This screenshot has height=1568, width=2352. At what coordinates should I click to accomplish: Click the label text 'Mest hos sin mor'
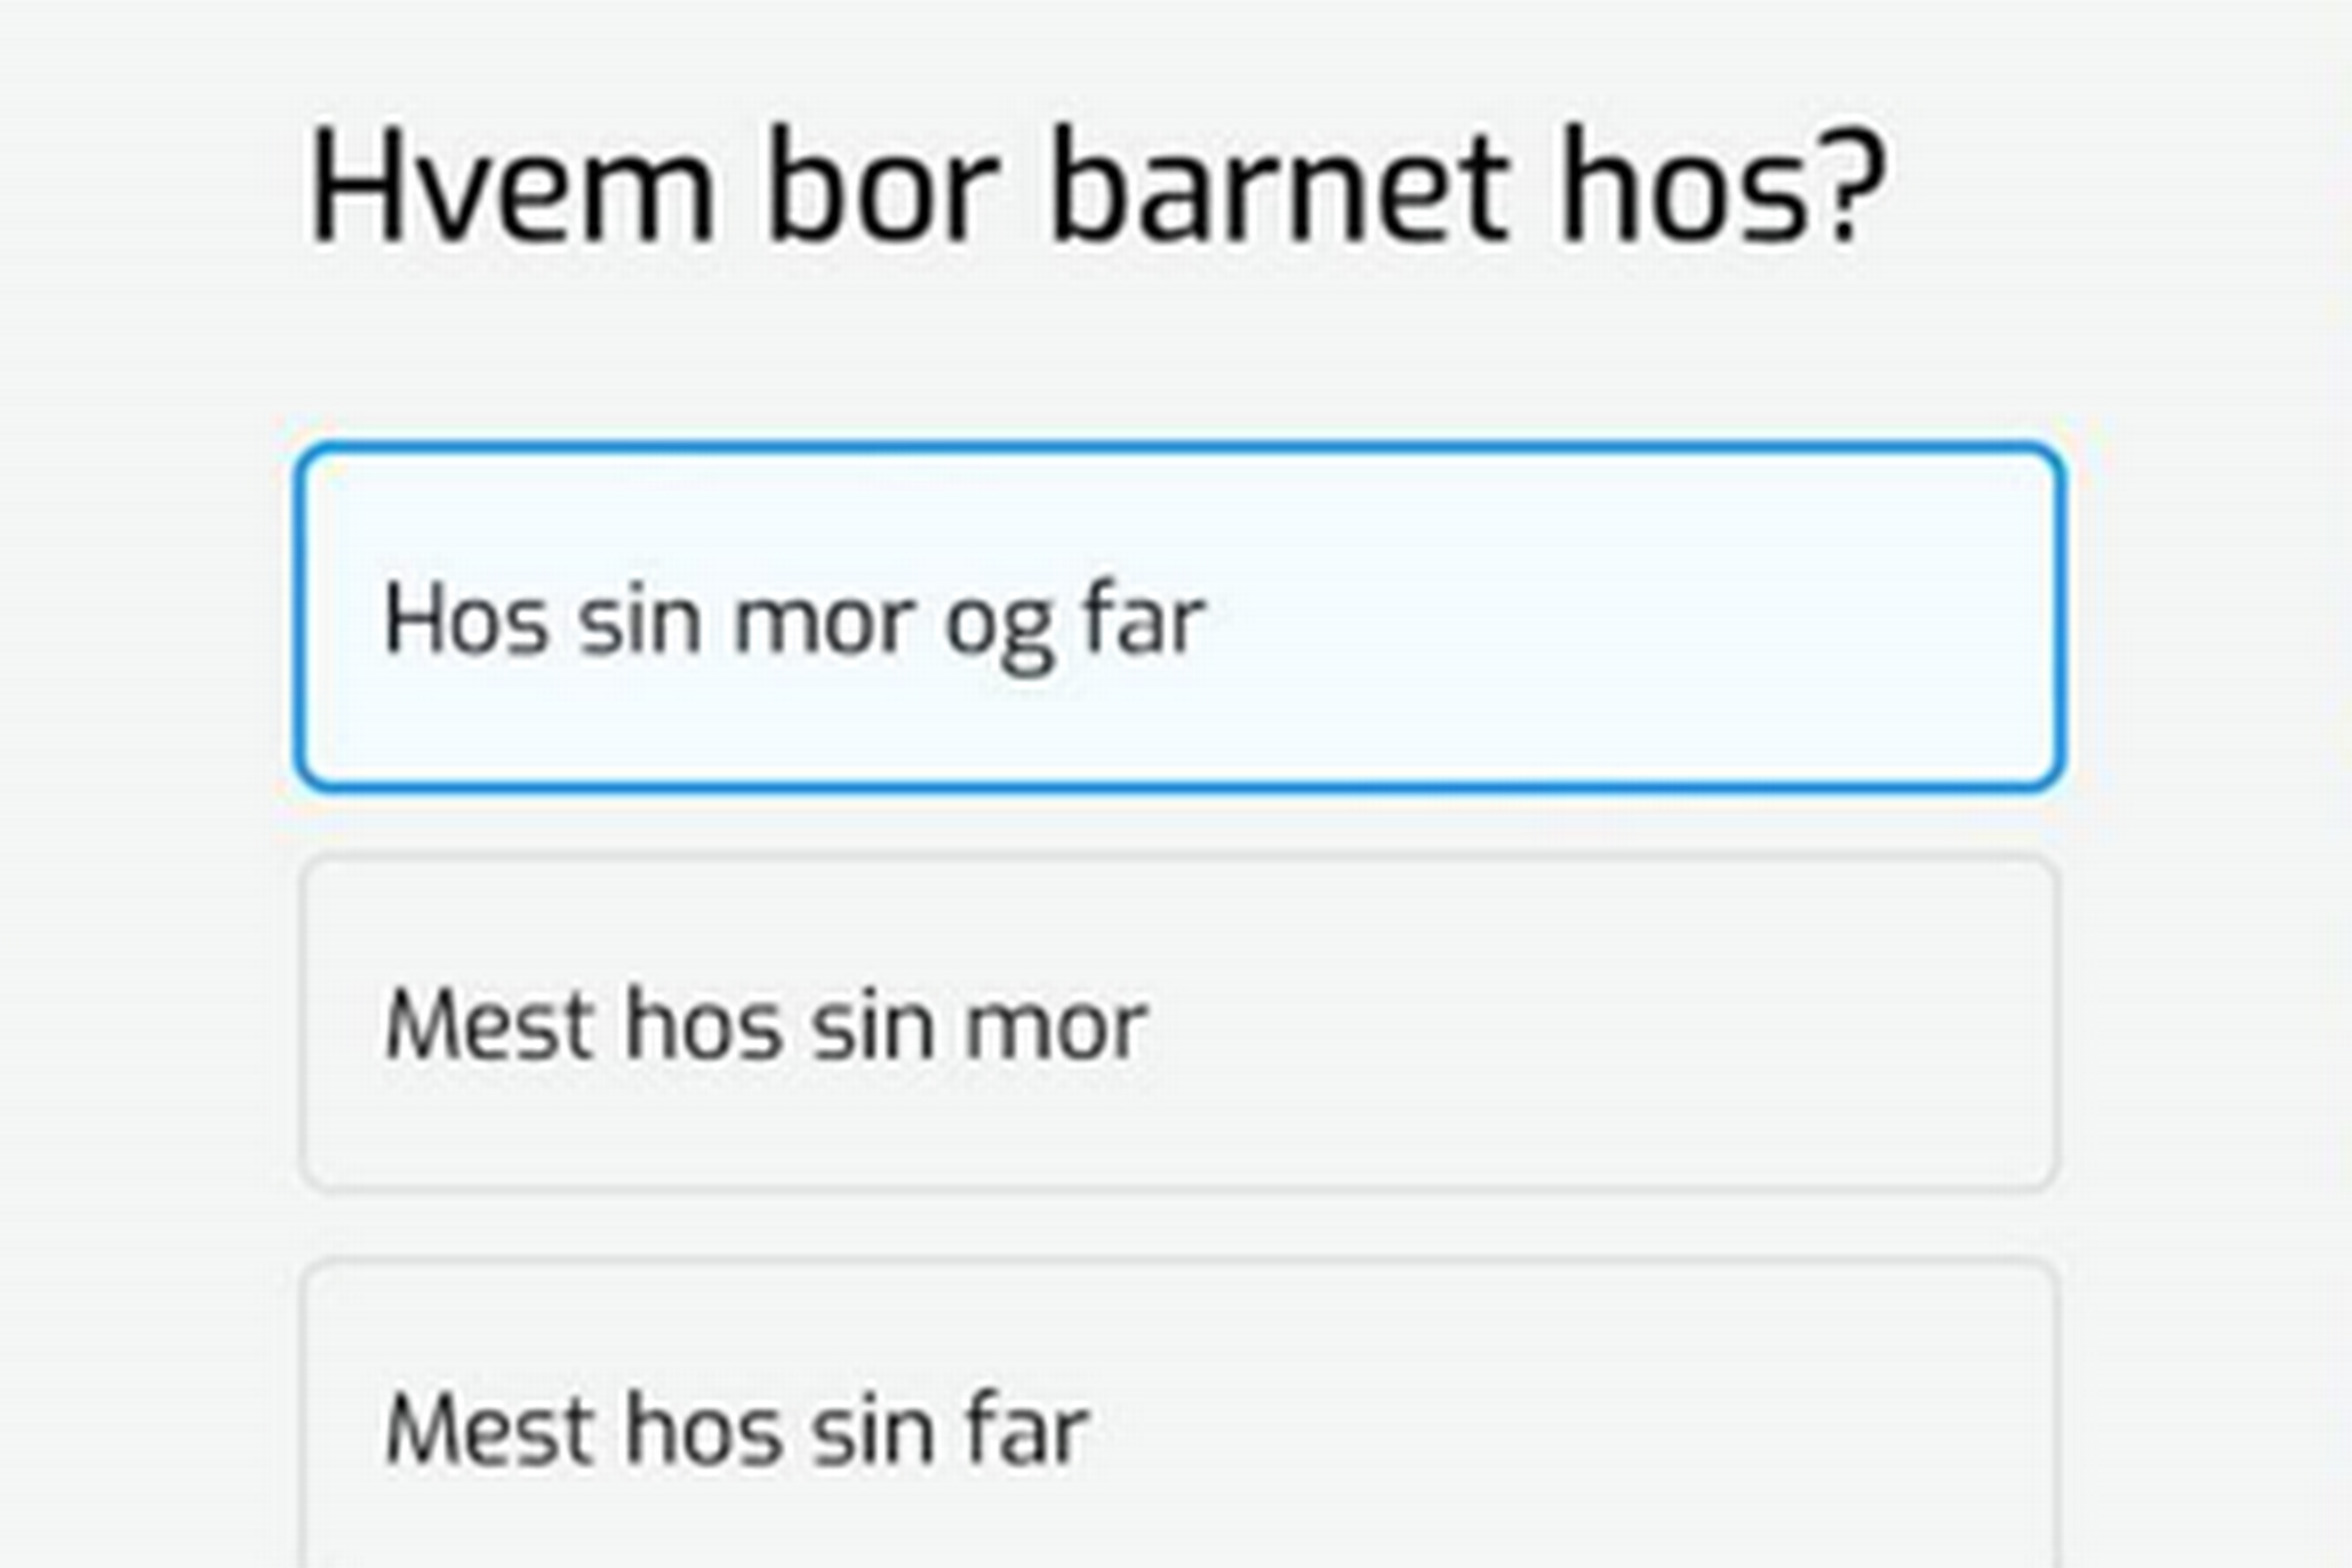point(766,1025)
